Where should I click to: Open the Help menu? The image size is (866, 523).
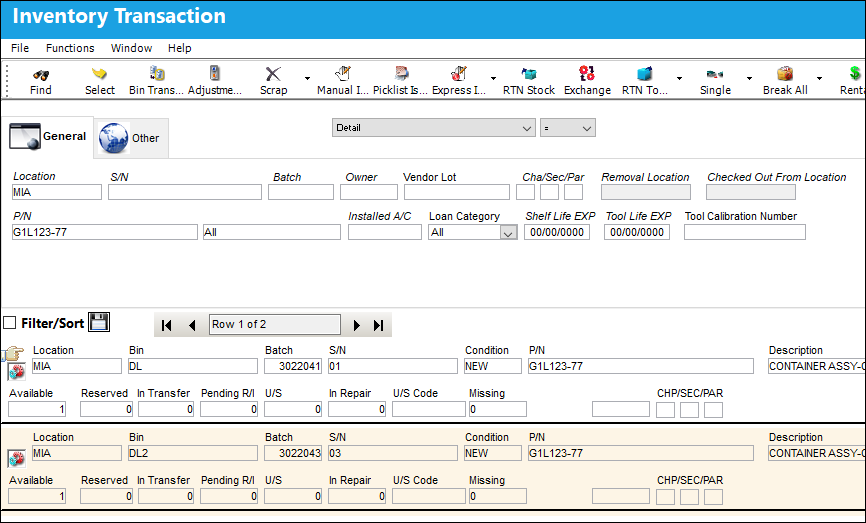179,48
